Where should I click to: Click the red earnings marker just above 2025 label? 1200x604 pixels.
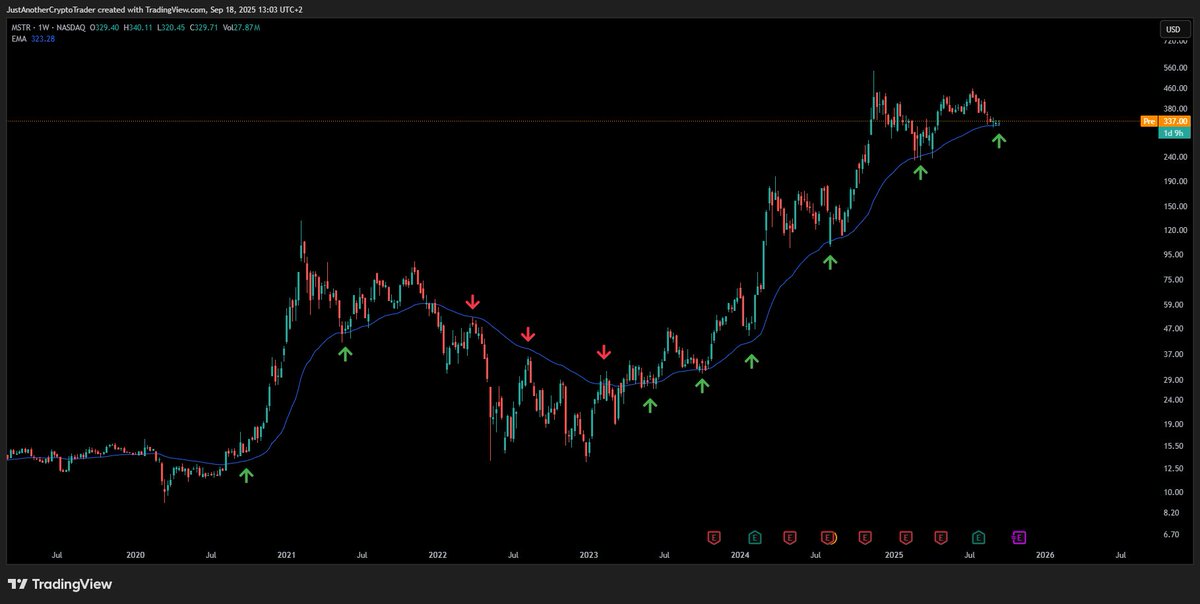[905, 537]
